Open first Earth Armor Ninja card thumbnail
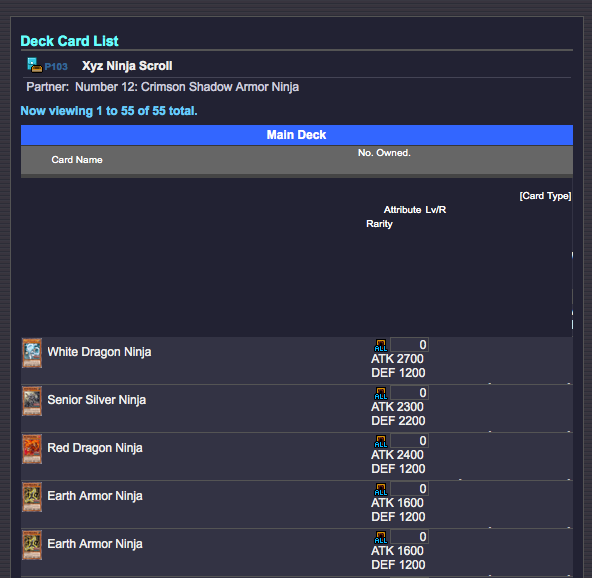The image size is (592, 578). pyautogui.click(x=32, y=497)
